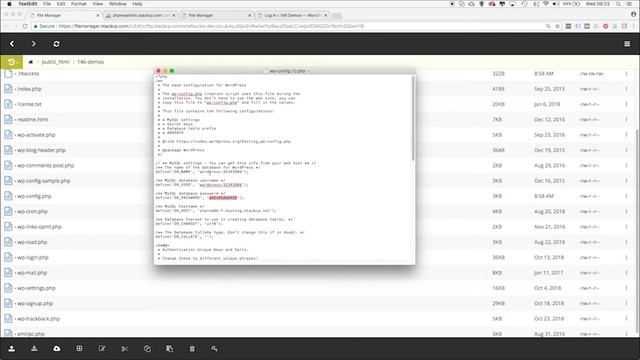Open row options for index.php

pyautogui.click(x=626, y=89)
